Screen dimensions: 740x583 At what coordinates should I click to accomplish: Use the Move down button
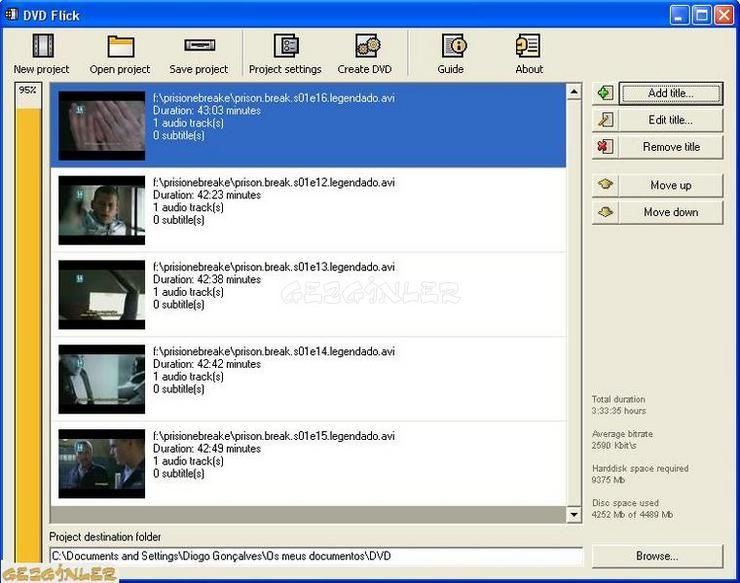pos(671,212)
